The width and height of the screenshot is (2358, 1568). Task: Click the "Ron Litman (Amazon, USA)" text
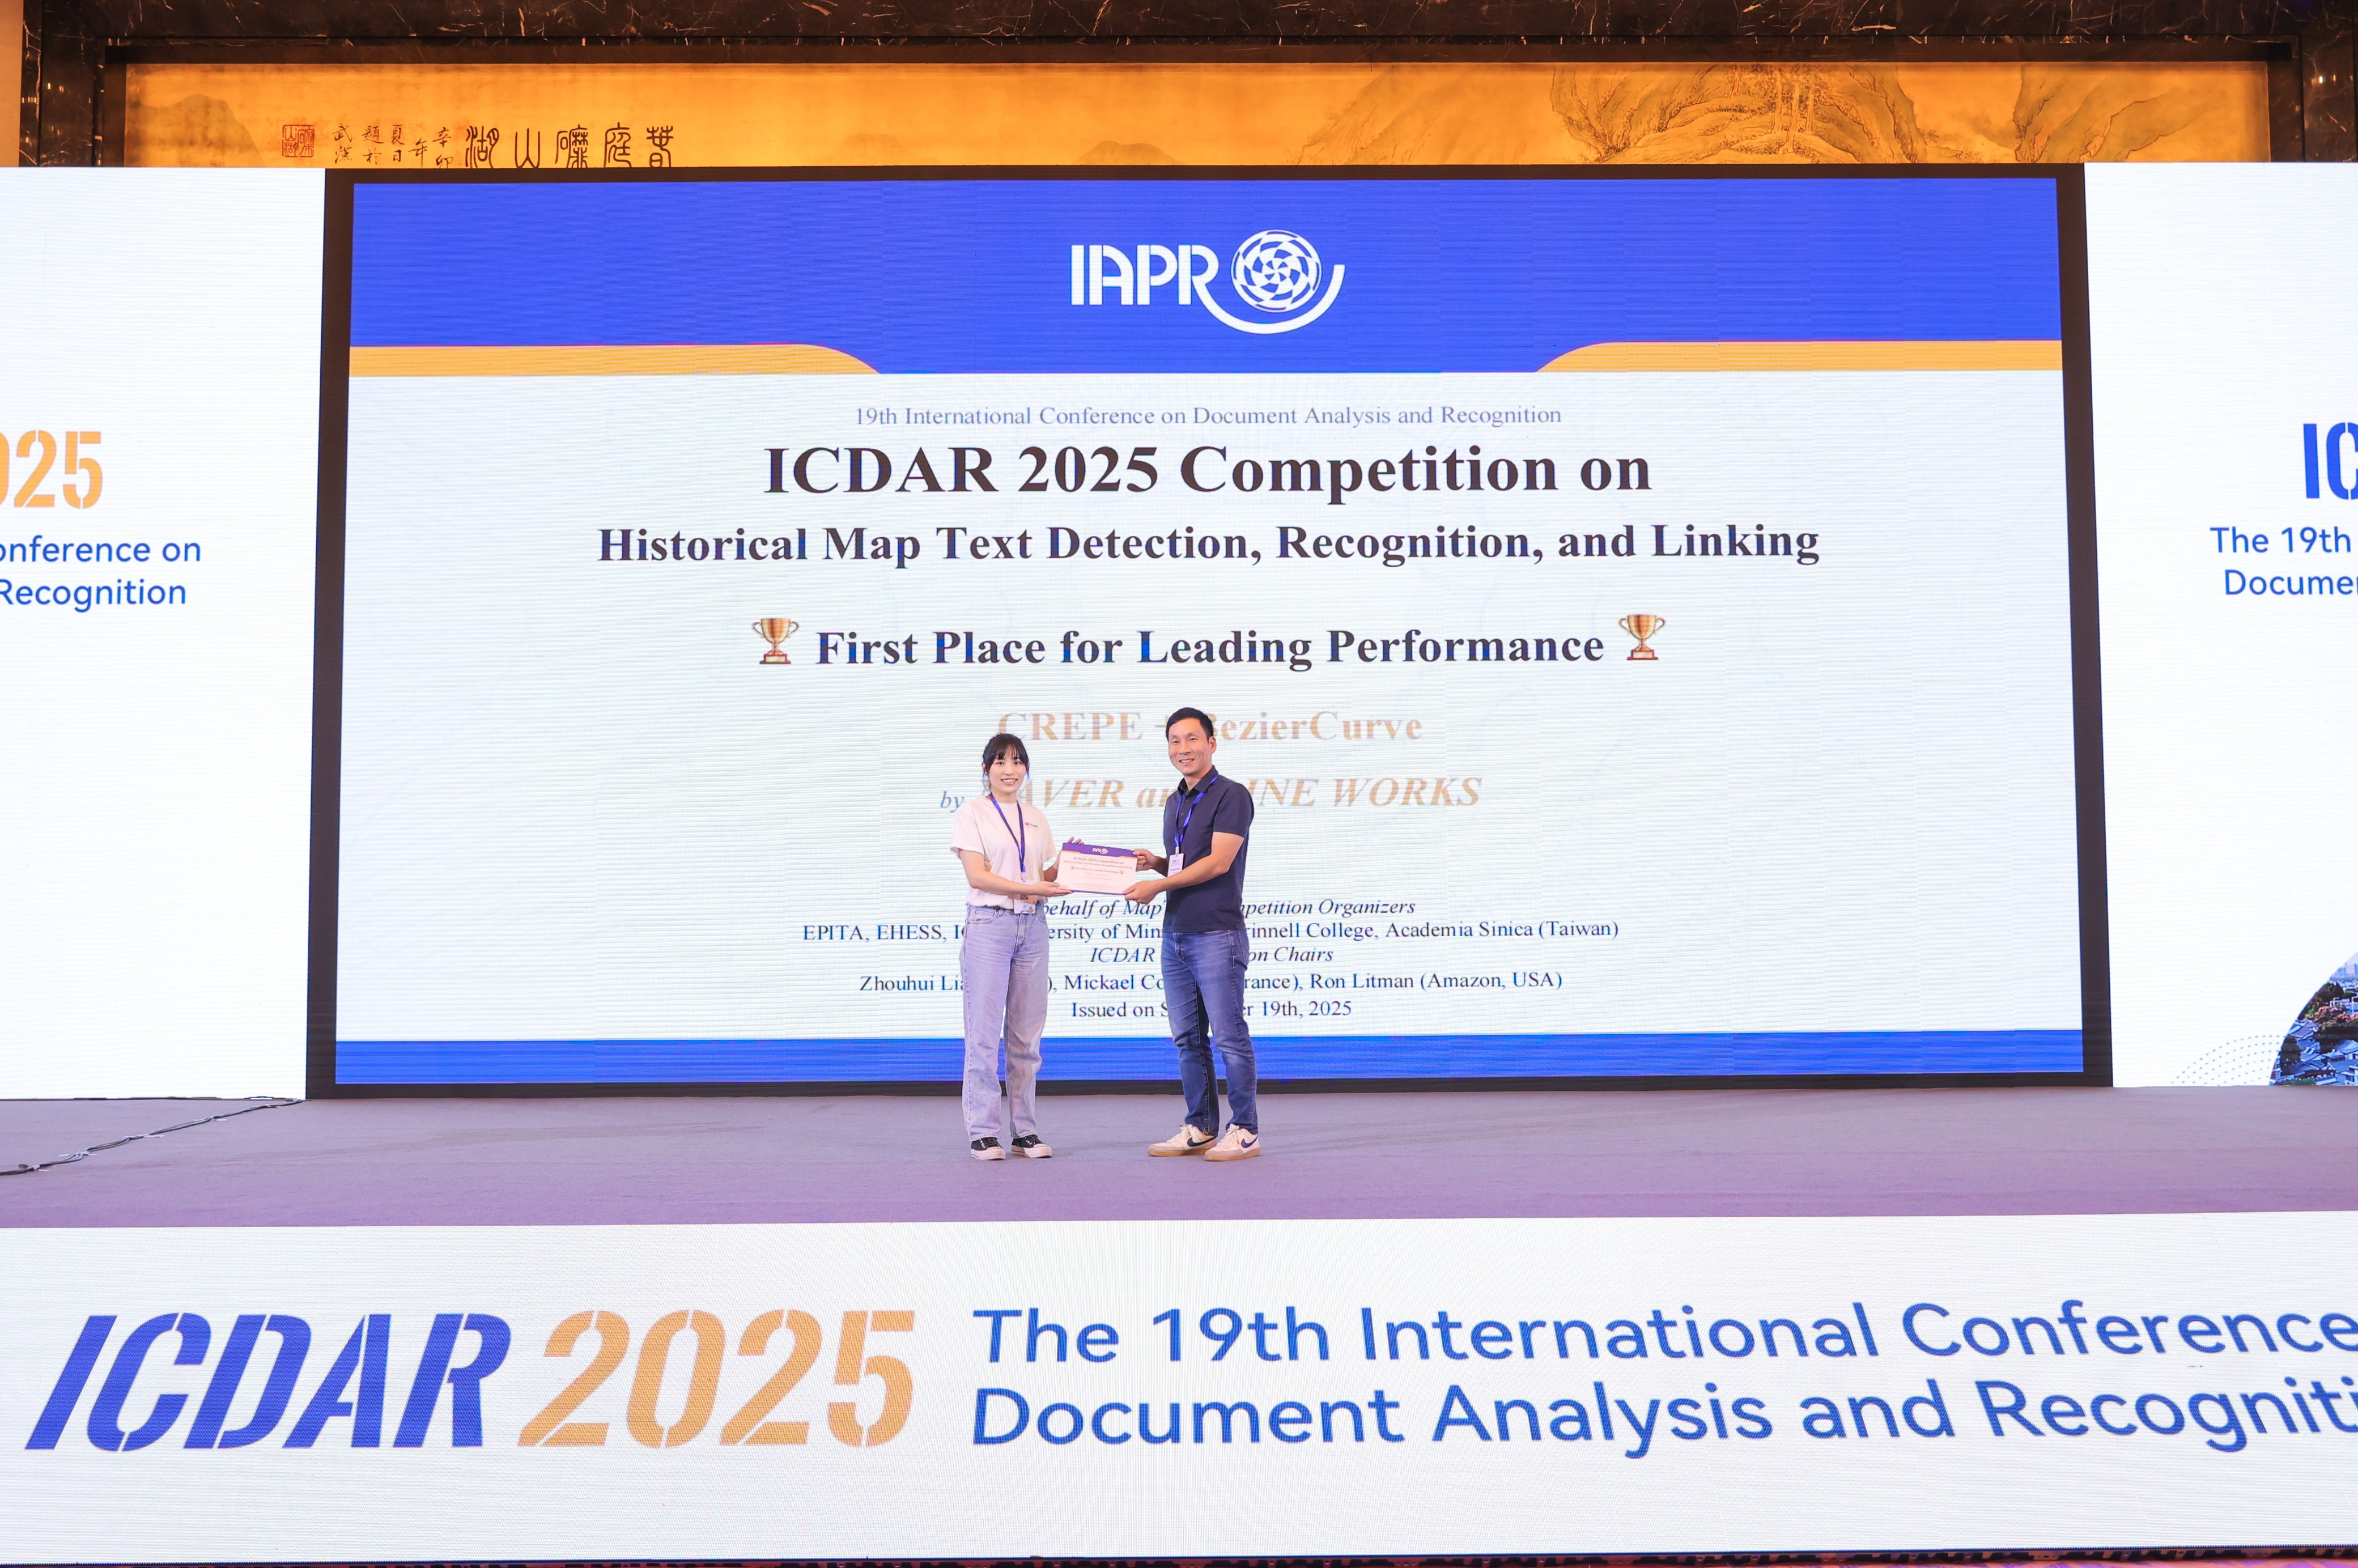[x=1435, y=981]
